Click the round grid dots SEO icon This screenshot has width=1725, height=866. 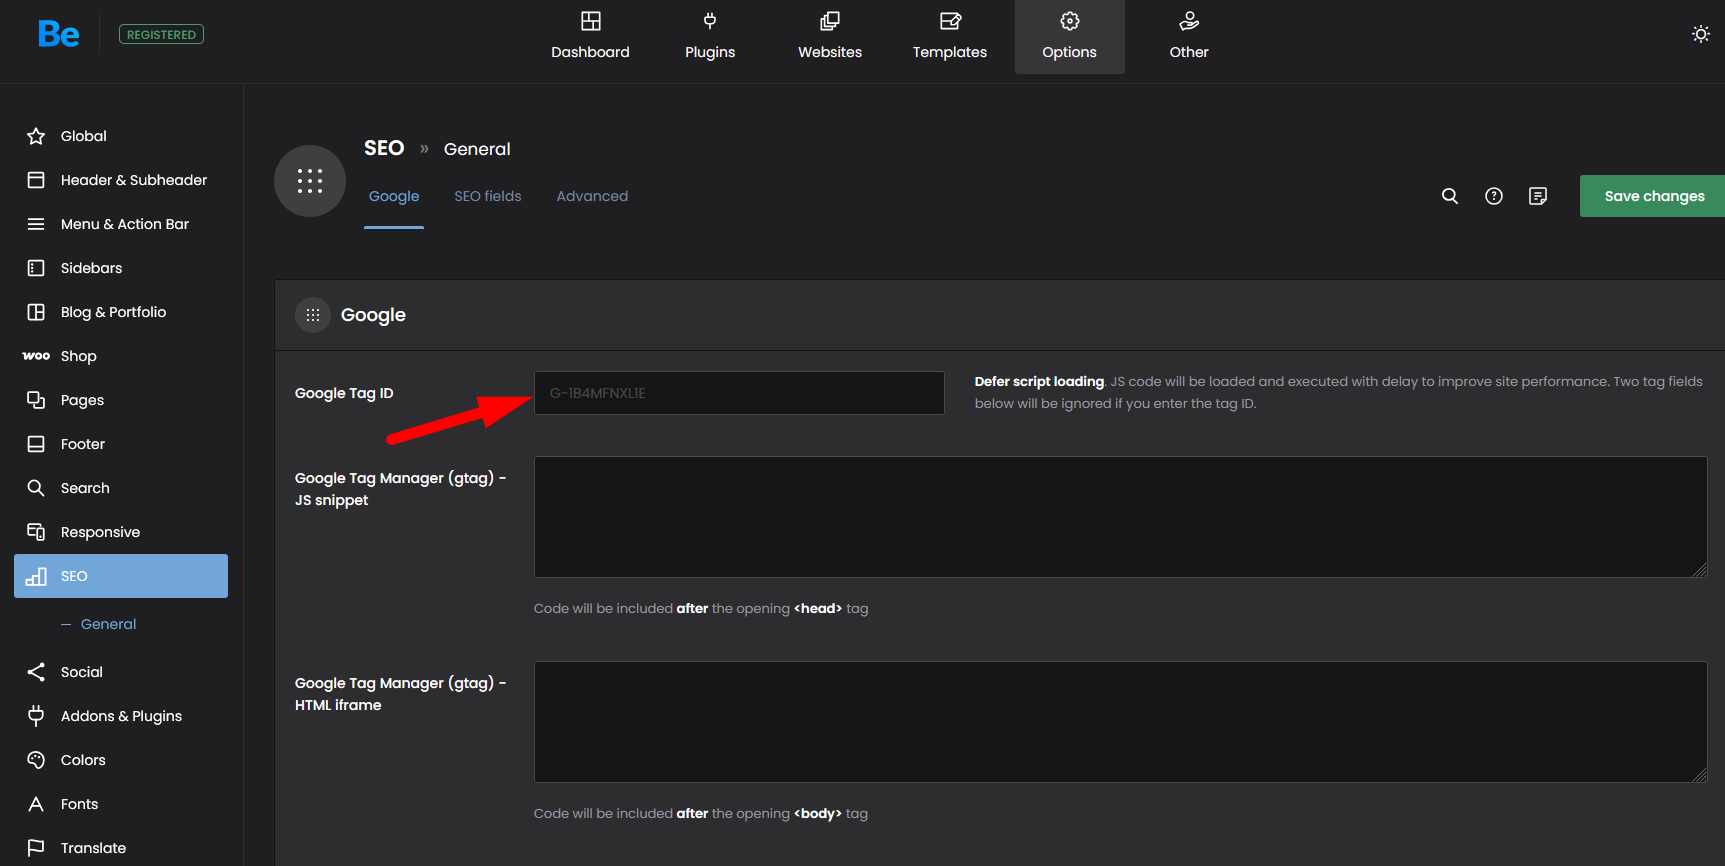[310, 181]
